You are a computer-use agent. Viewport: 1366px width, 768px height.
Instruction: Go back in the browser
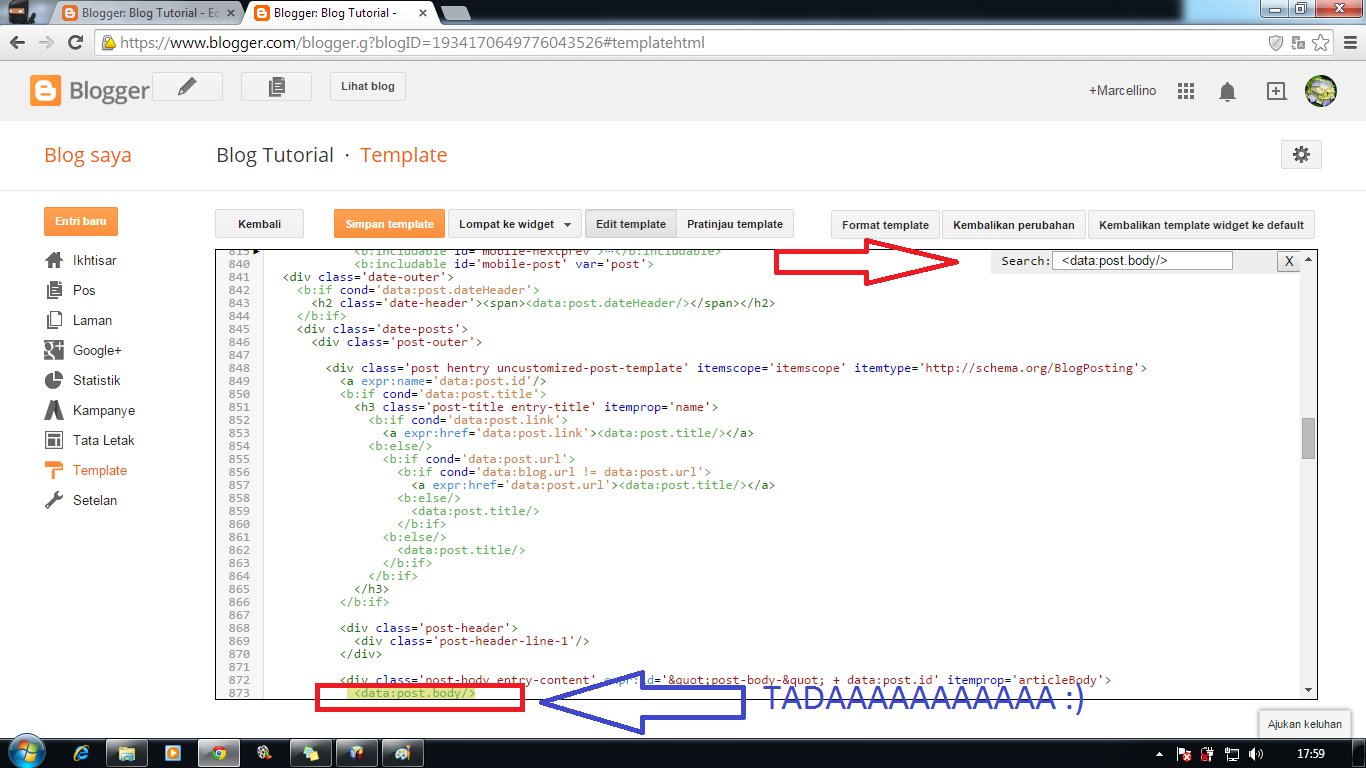coord(17,43)
